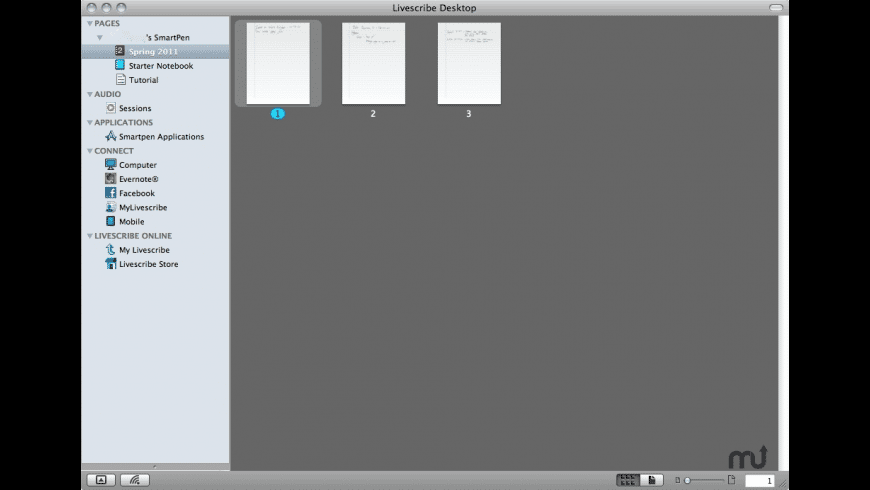This screenshot has width=870, height=490.
Task: Select the Spring 2011 text row
Action: pyautogui.click(x=155, y=51)
